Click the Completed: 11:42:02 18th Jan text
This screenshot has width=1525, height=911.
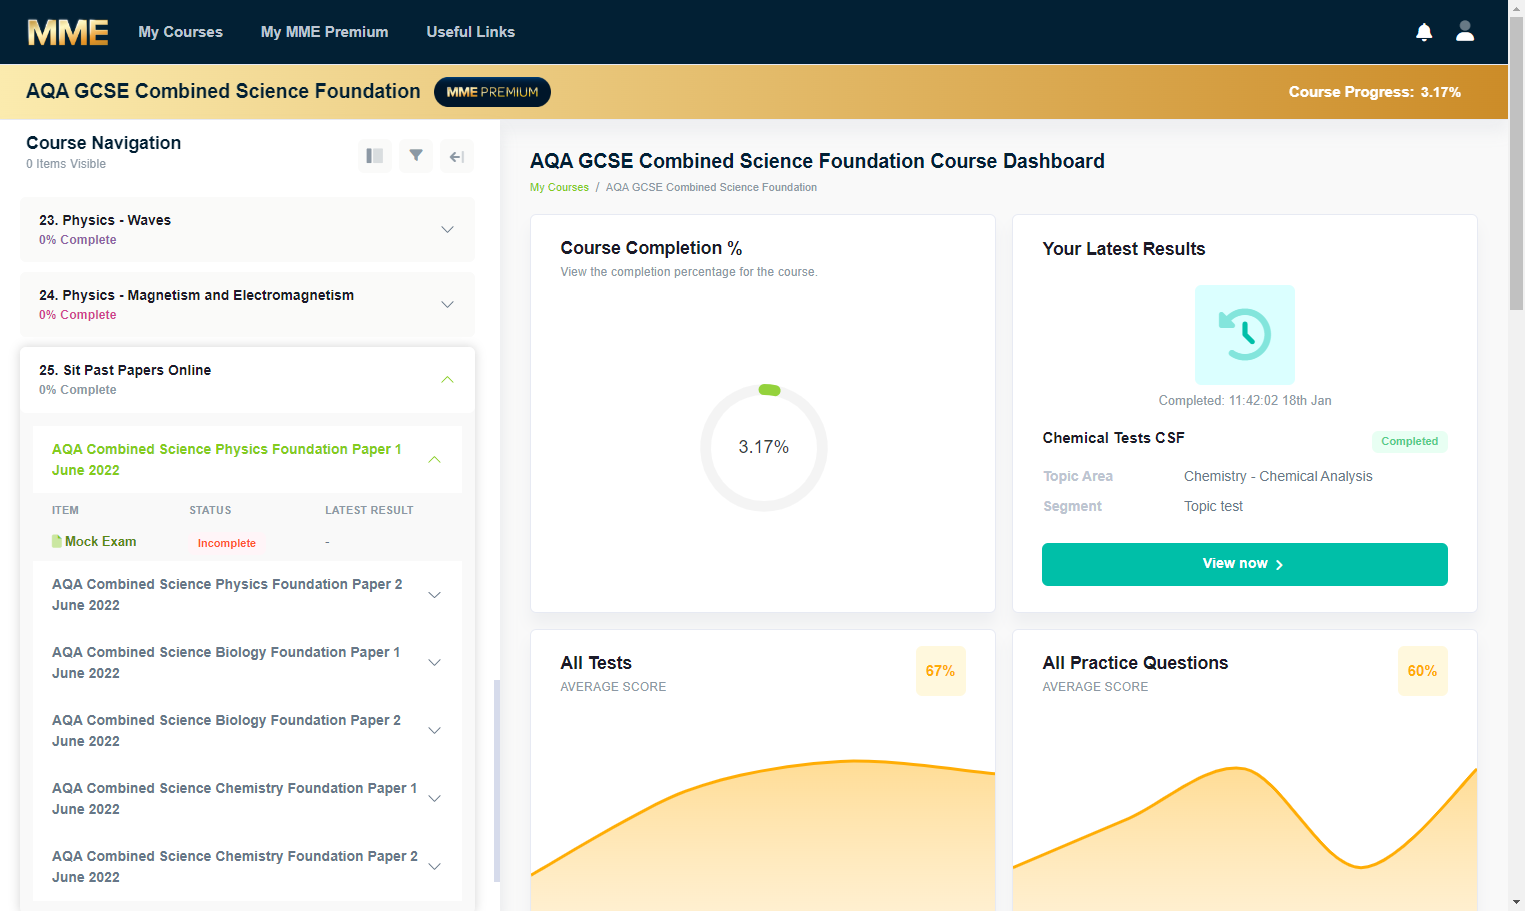pyautogui.click(x=1245, y=400)
